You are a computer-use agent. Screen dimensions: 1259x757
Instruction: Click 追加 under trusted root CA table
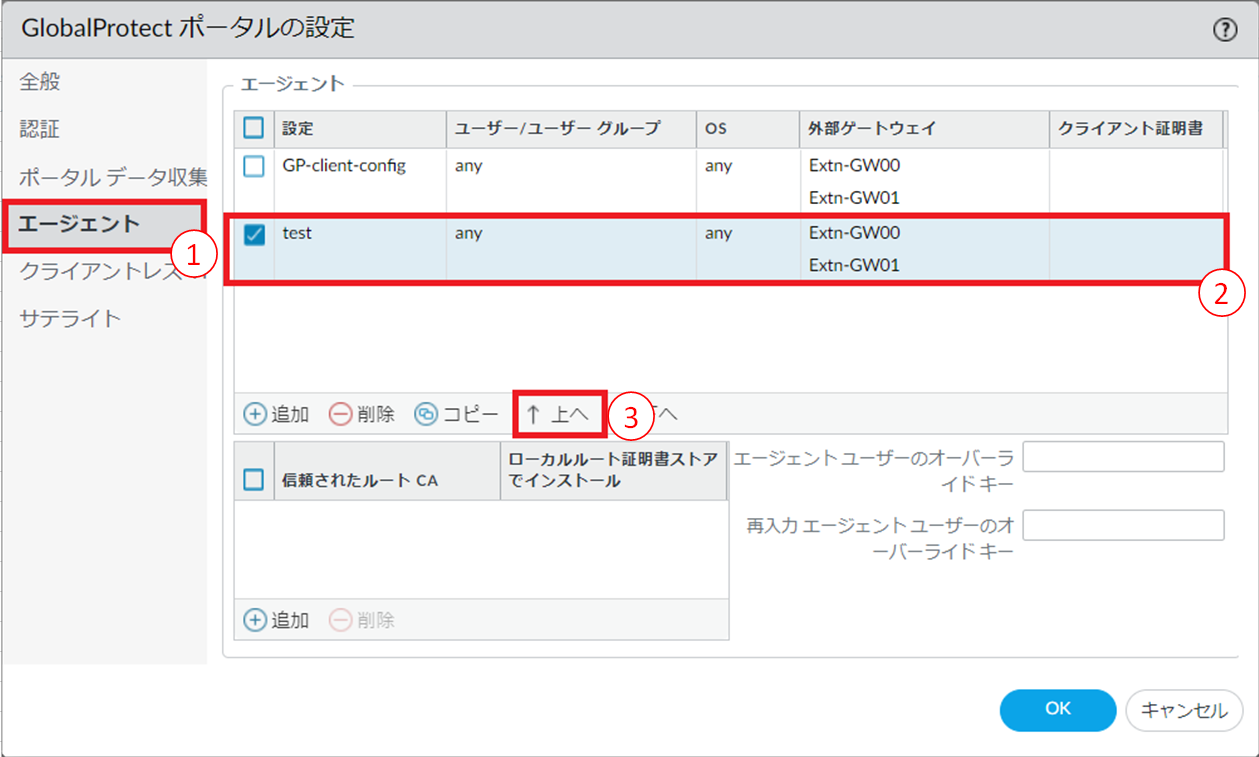coord(277,620)
